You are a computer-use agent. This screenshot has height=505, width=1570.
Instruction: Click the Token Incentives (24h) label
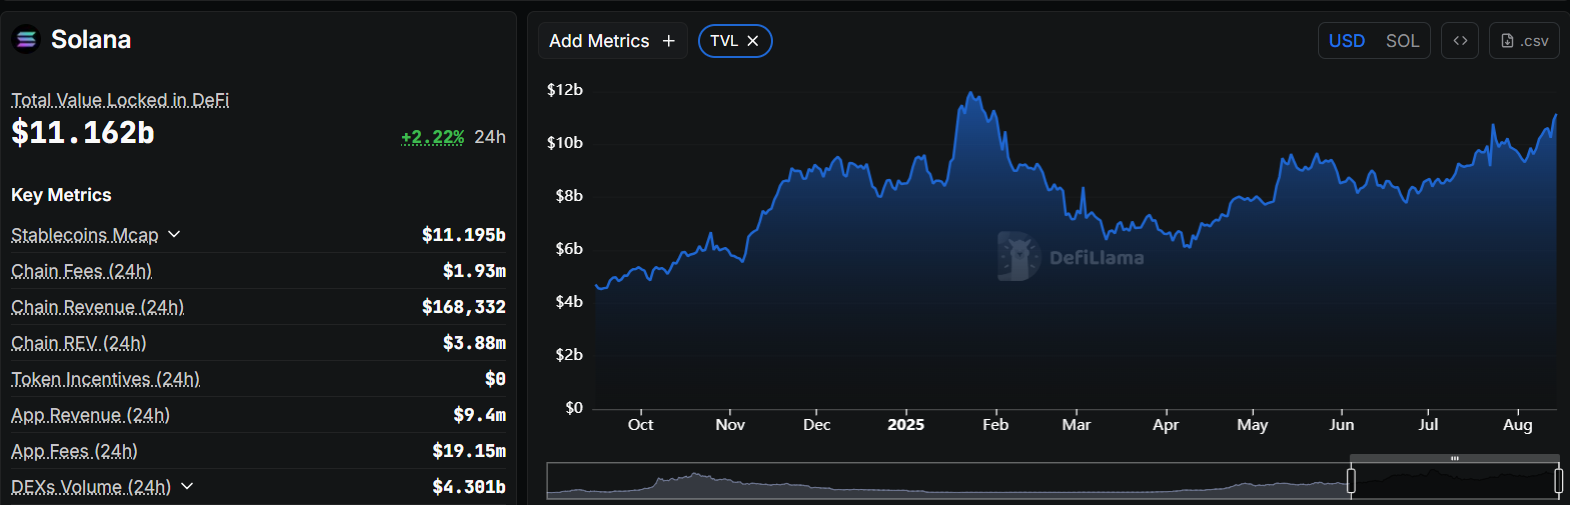click(x=105, y=379)
